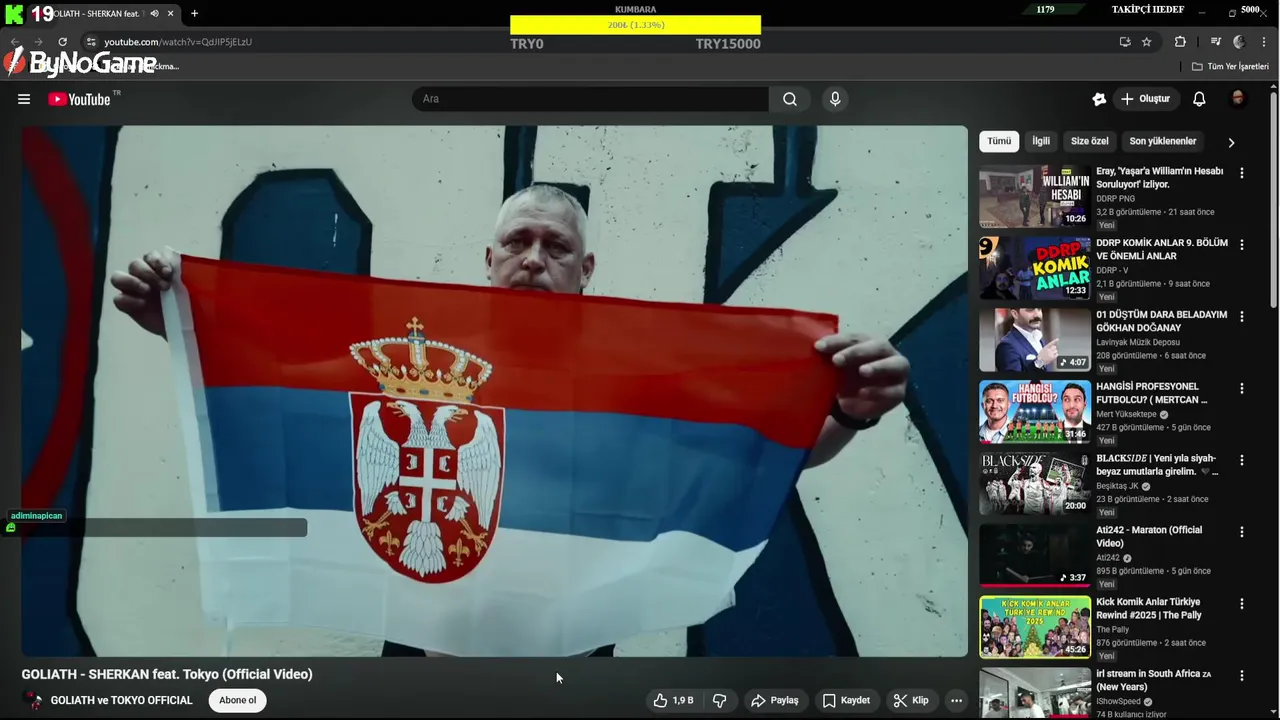
Task: Open options for DDRP KOMİK ANLAR 9. BÖLÜM
Action: coord(1241,245)
